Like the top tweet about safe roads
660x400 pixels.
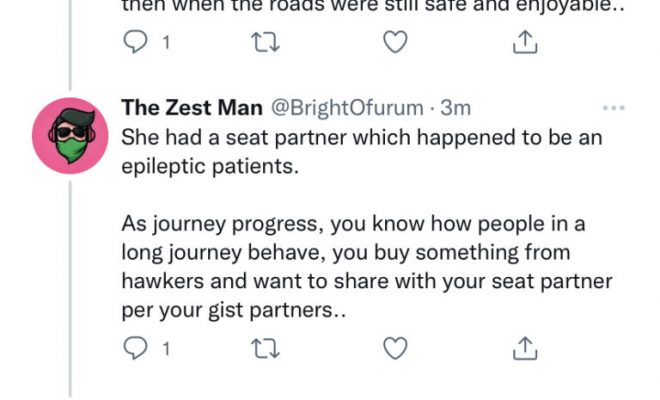[x=396, y=42]
